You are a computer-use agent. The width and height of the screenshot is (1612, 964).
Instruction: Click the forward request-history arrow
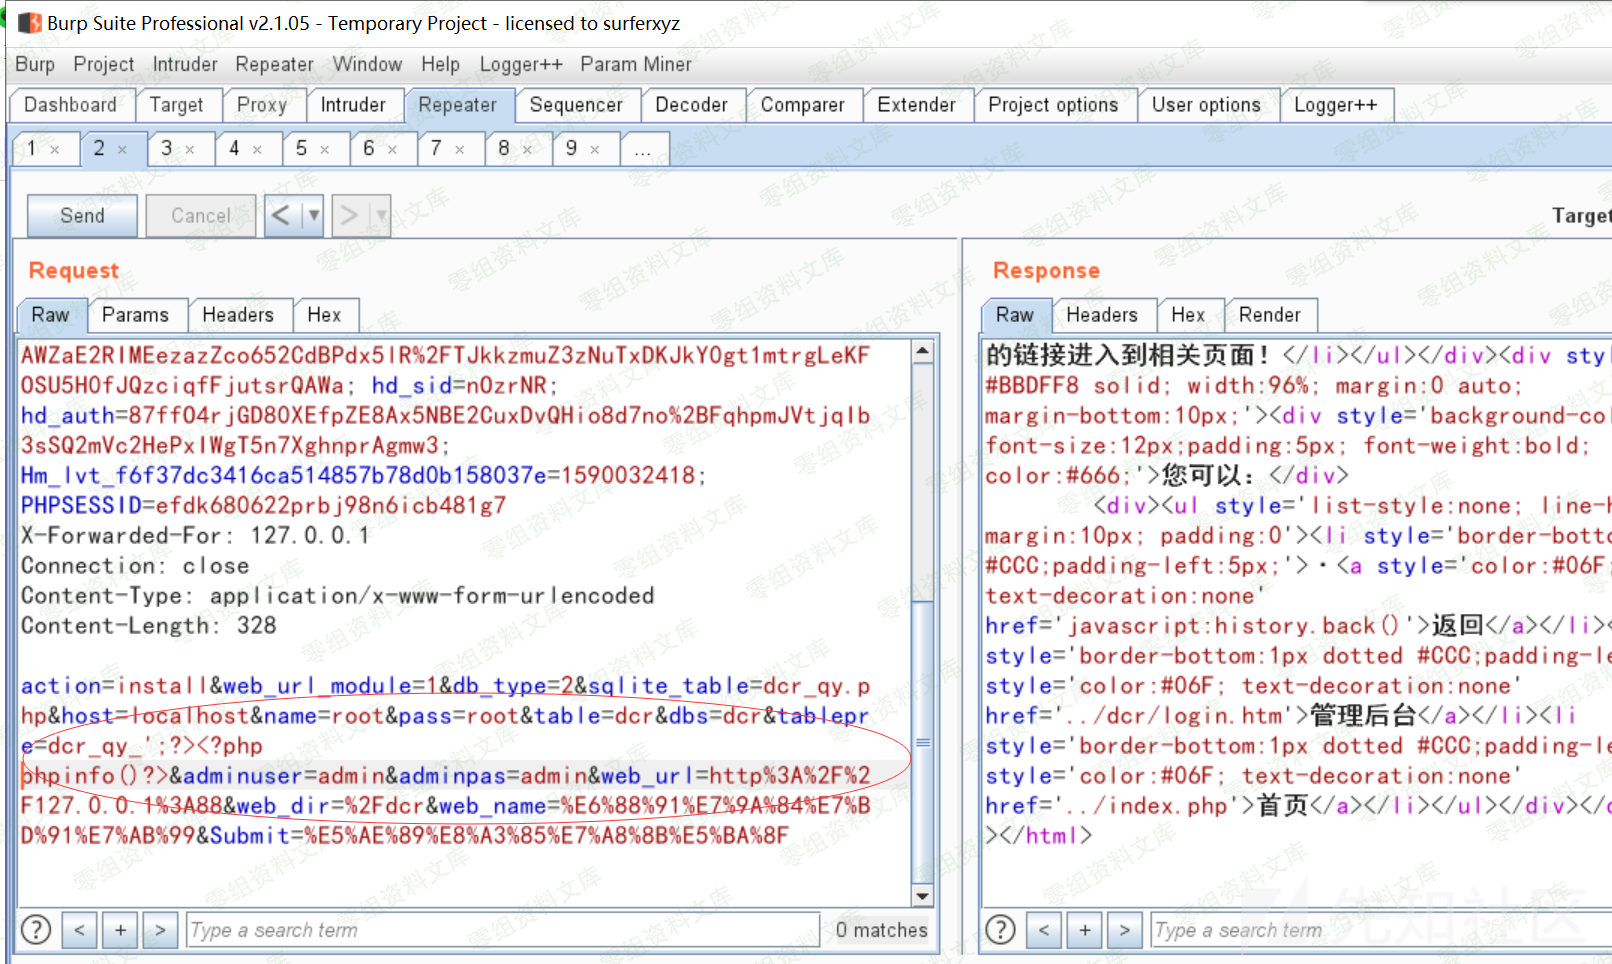pos(349,214)
